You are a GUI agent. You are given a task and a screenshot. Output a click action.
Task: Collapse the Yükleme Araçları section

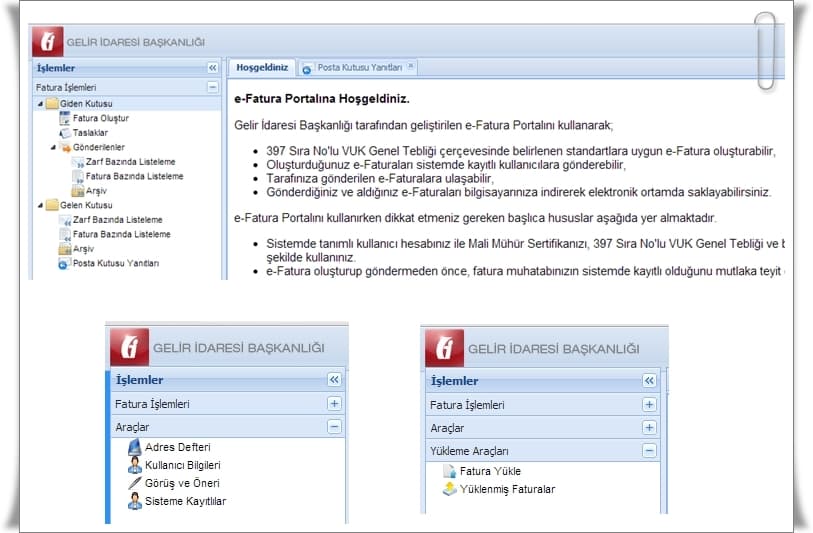pos(649,451)
